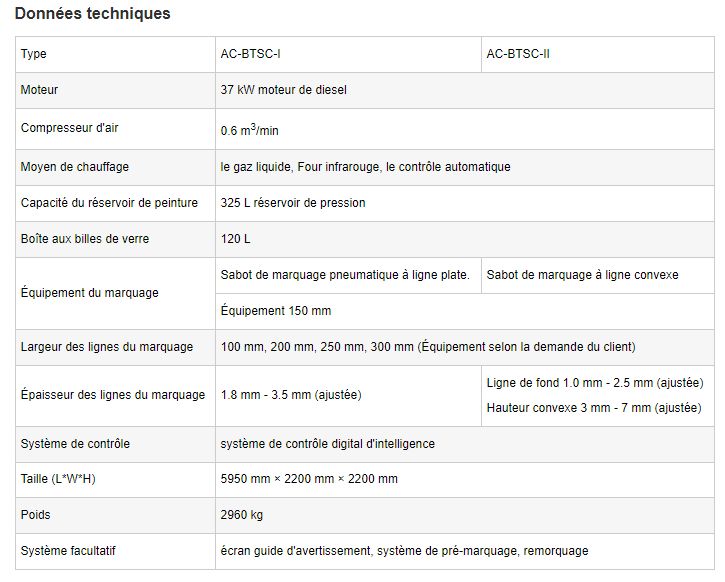725x582 pixels.
Task: Select the "325 L réservoir de pression" cell
Action: (x=293, y=203)
